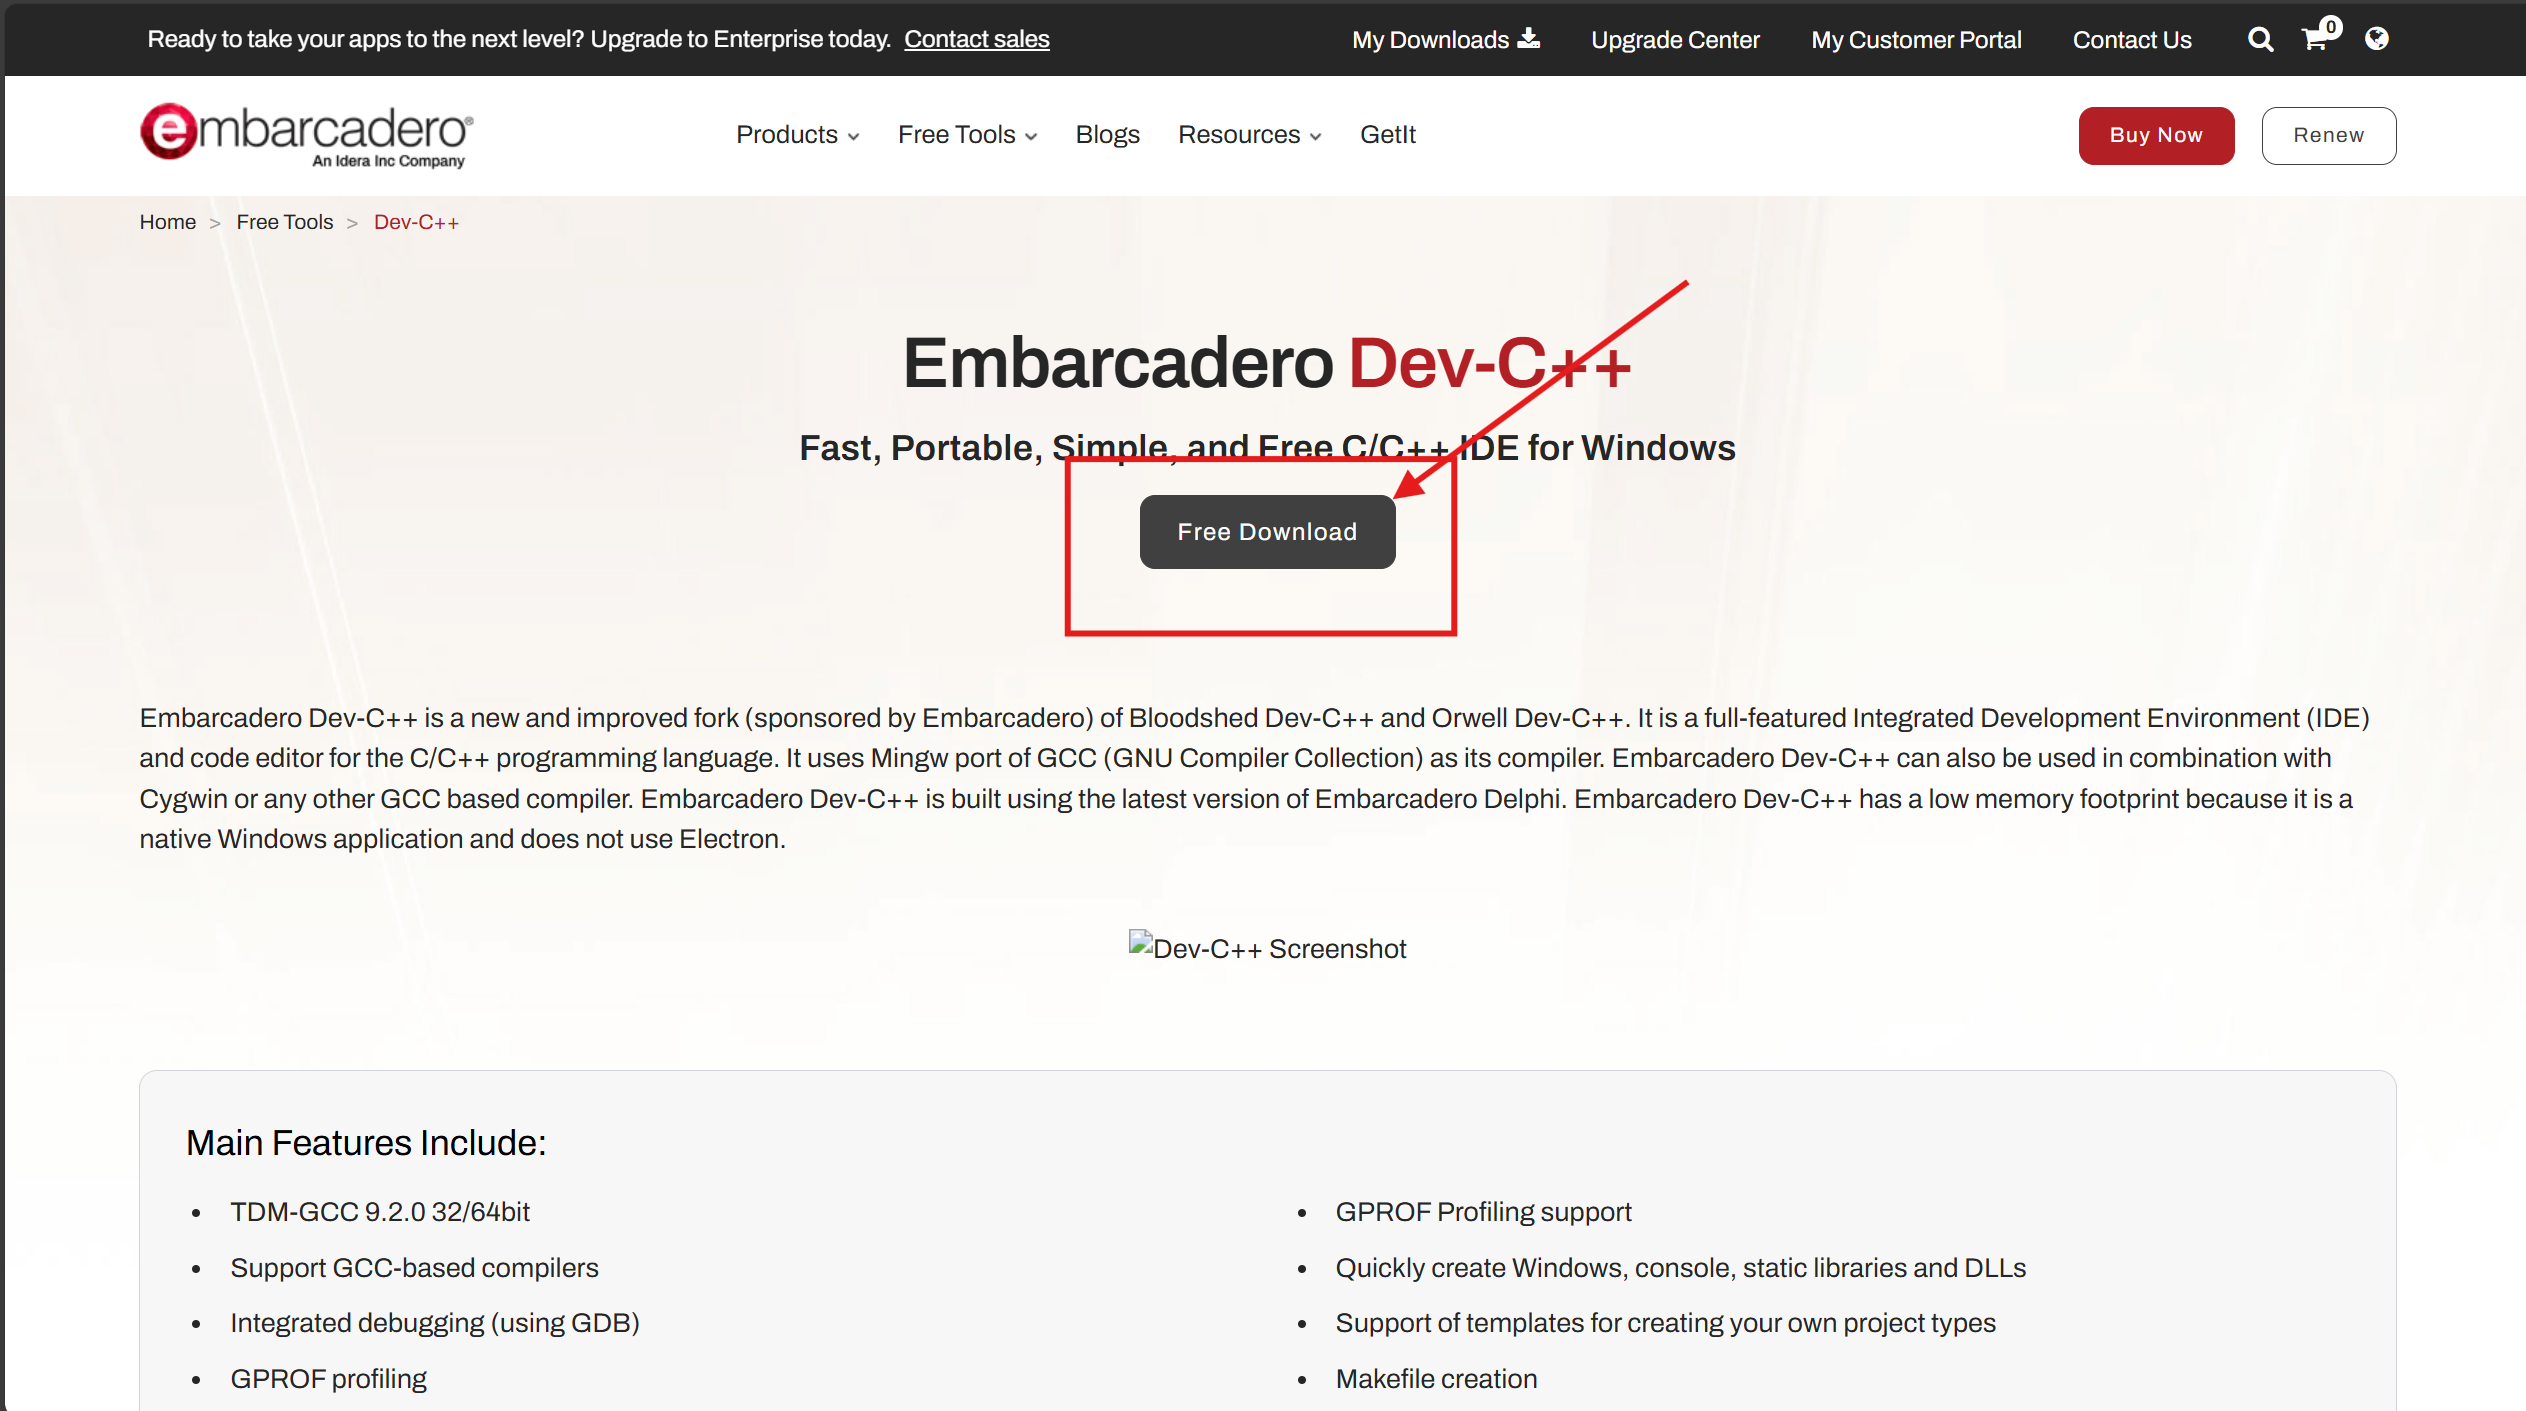The height and width of the screenshot is (1411, 2526).
Task: Follow the Contact sales link
Action: tap(976, 39)
